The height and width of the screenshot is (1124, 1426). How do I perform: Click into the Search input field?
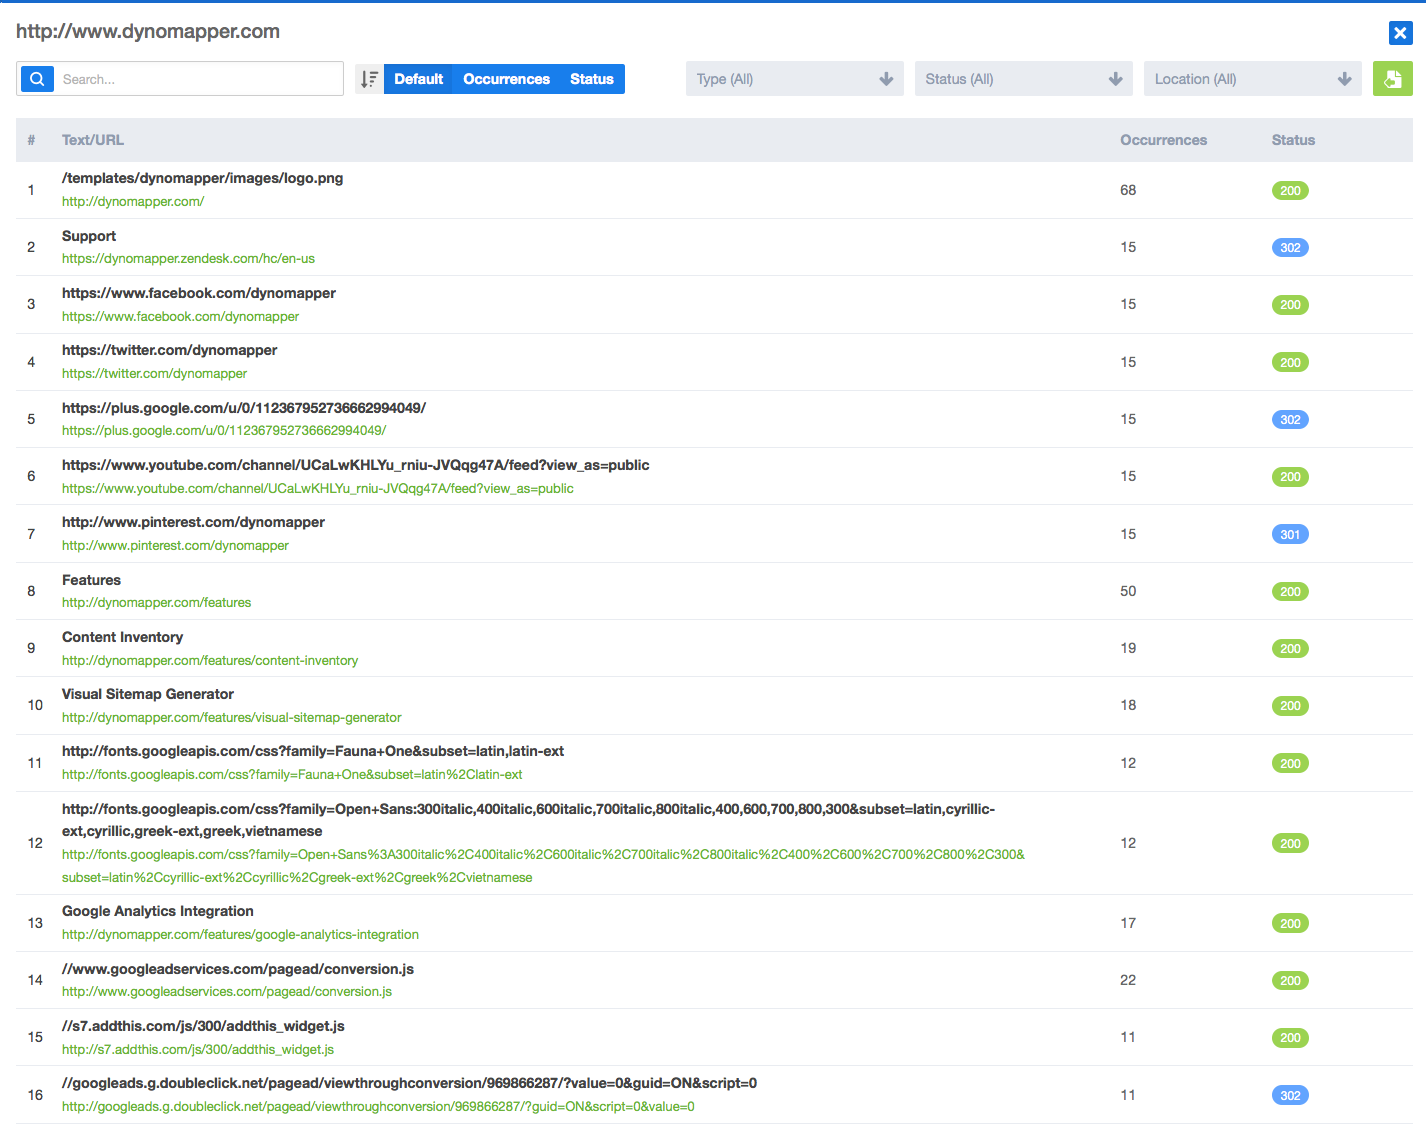point(199,79)
